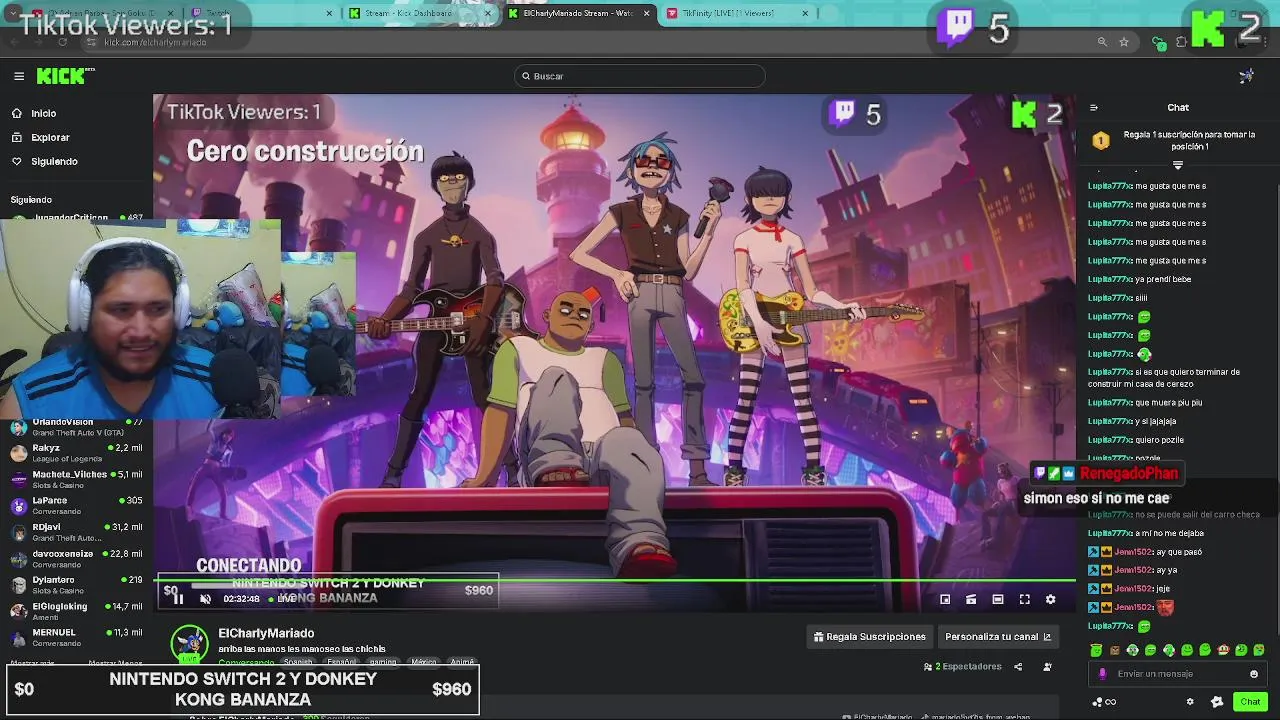Send message with green Chat button
1280x720 pixels.
pyautogui.click(x=1250, y=702)
